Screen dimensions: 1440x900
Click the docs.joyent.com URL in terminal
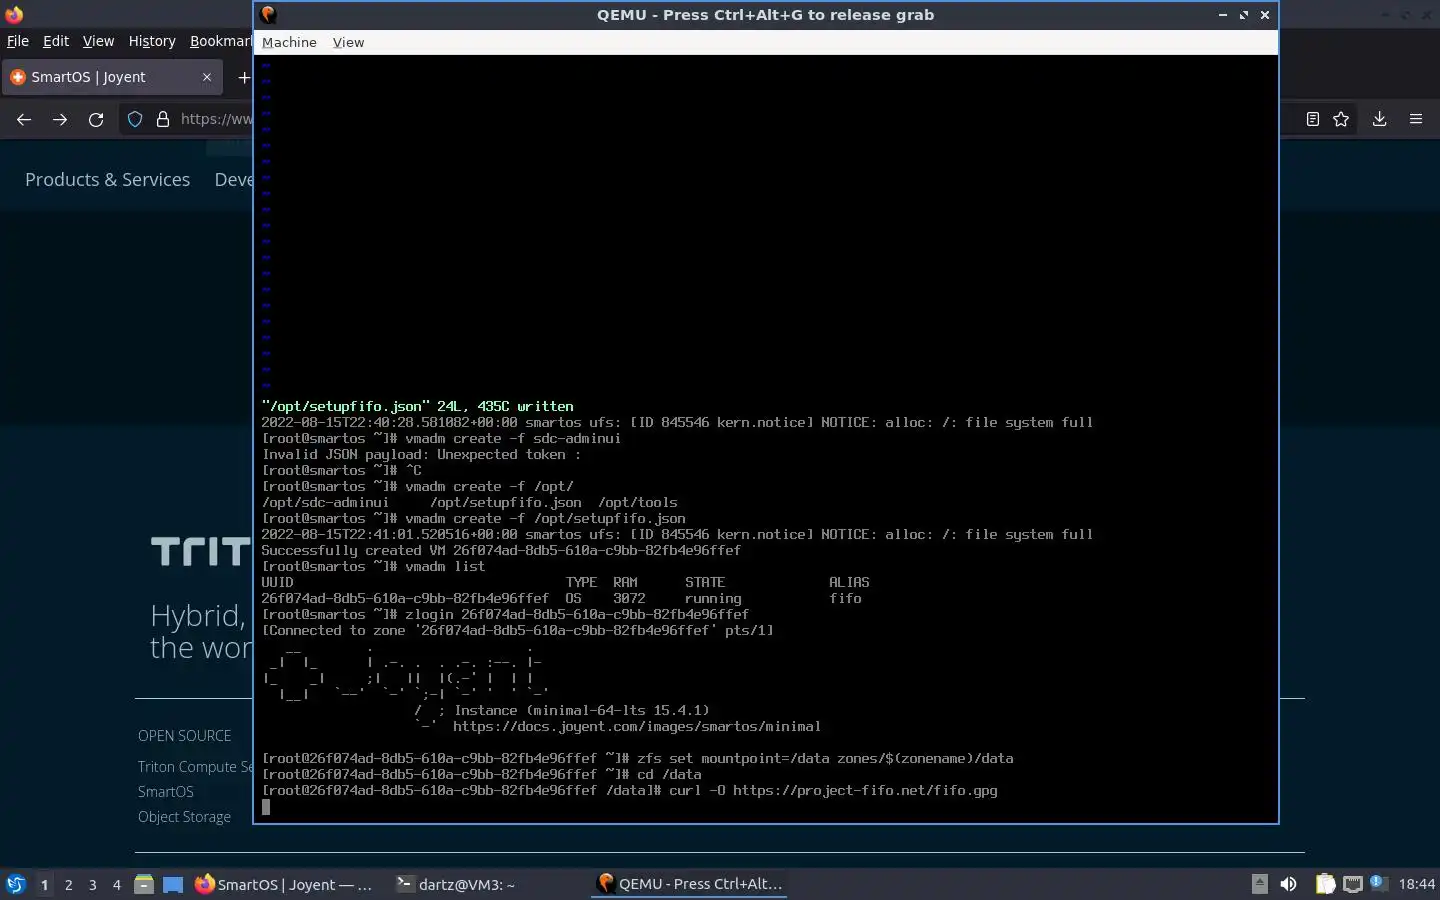(637, 726)
